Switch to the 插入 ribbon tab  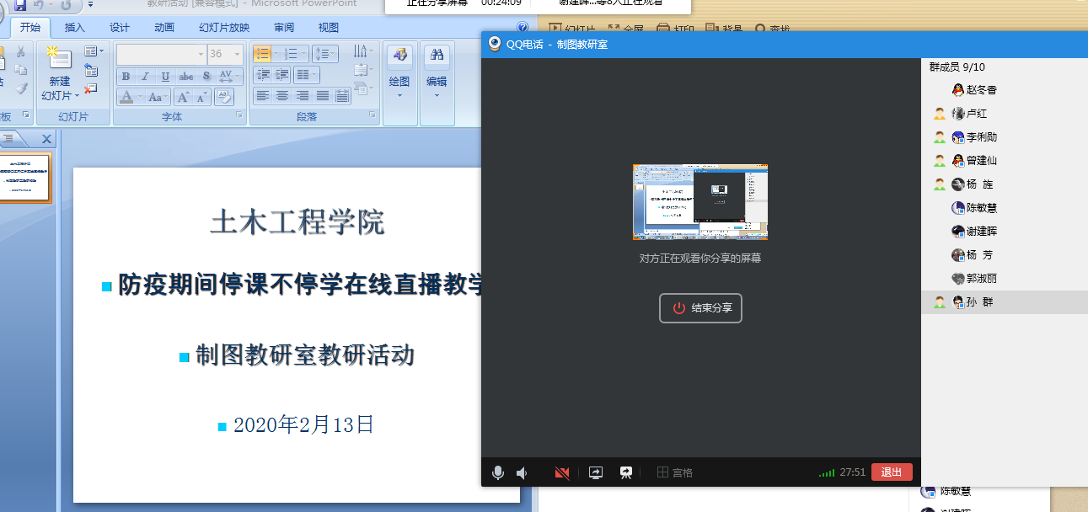tap(75, 28)
